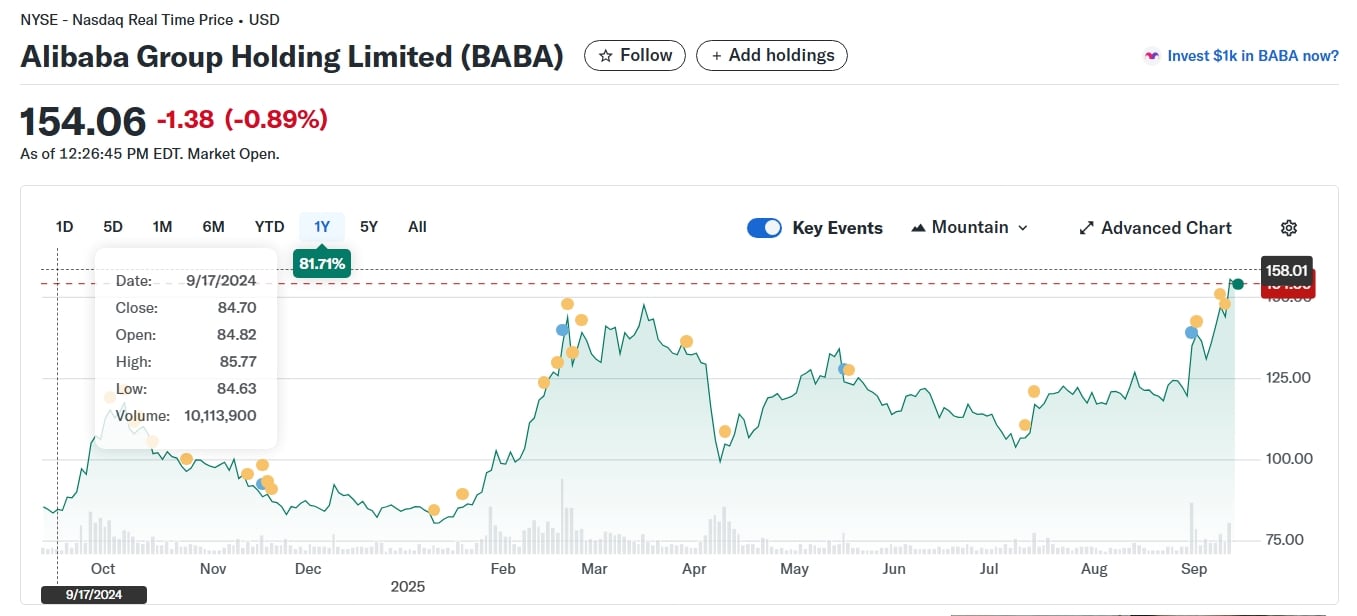Image resolution: width=1357 pixels, height=616 pixels.
Task: Select the 1Y range tab
Action: (x=321, y=227)
